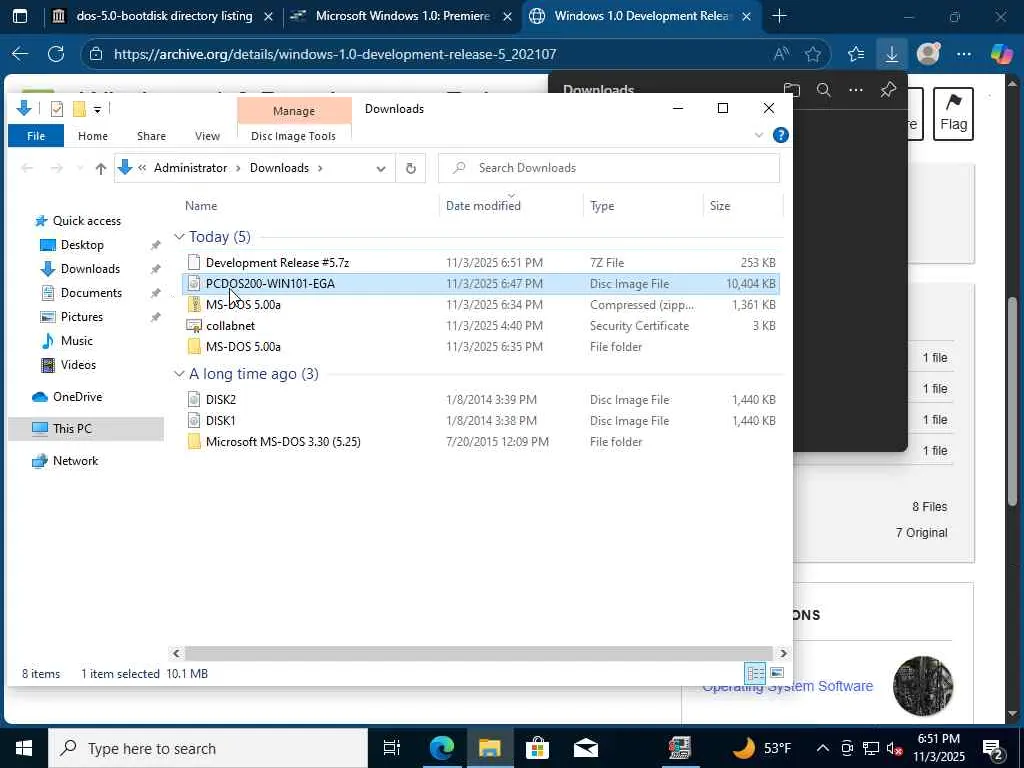
Task: Open This PC in navigation pane
Action: 86,429
